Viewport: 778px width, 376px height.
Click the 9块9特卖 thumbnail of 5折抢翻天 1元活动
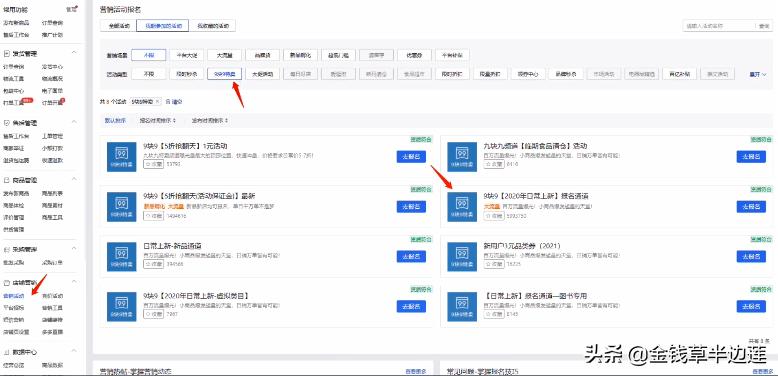tap(122, 157)
